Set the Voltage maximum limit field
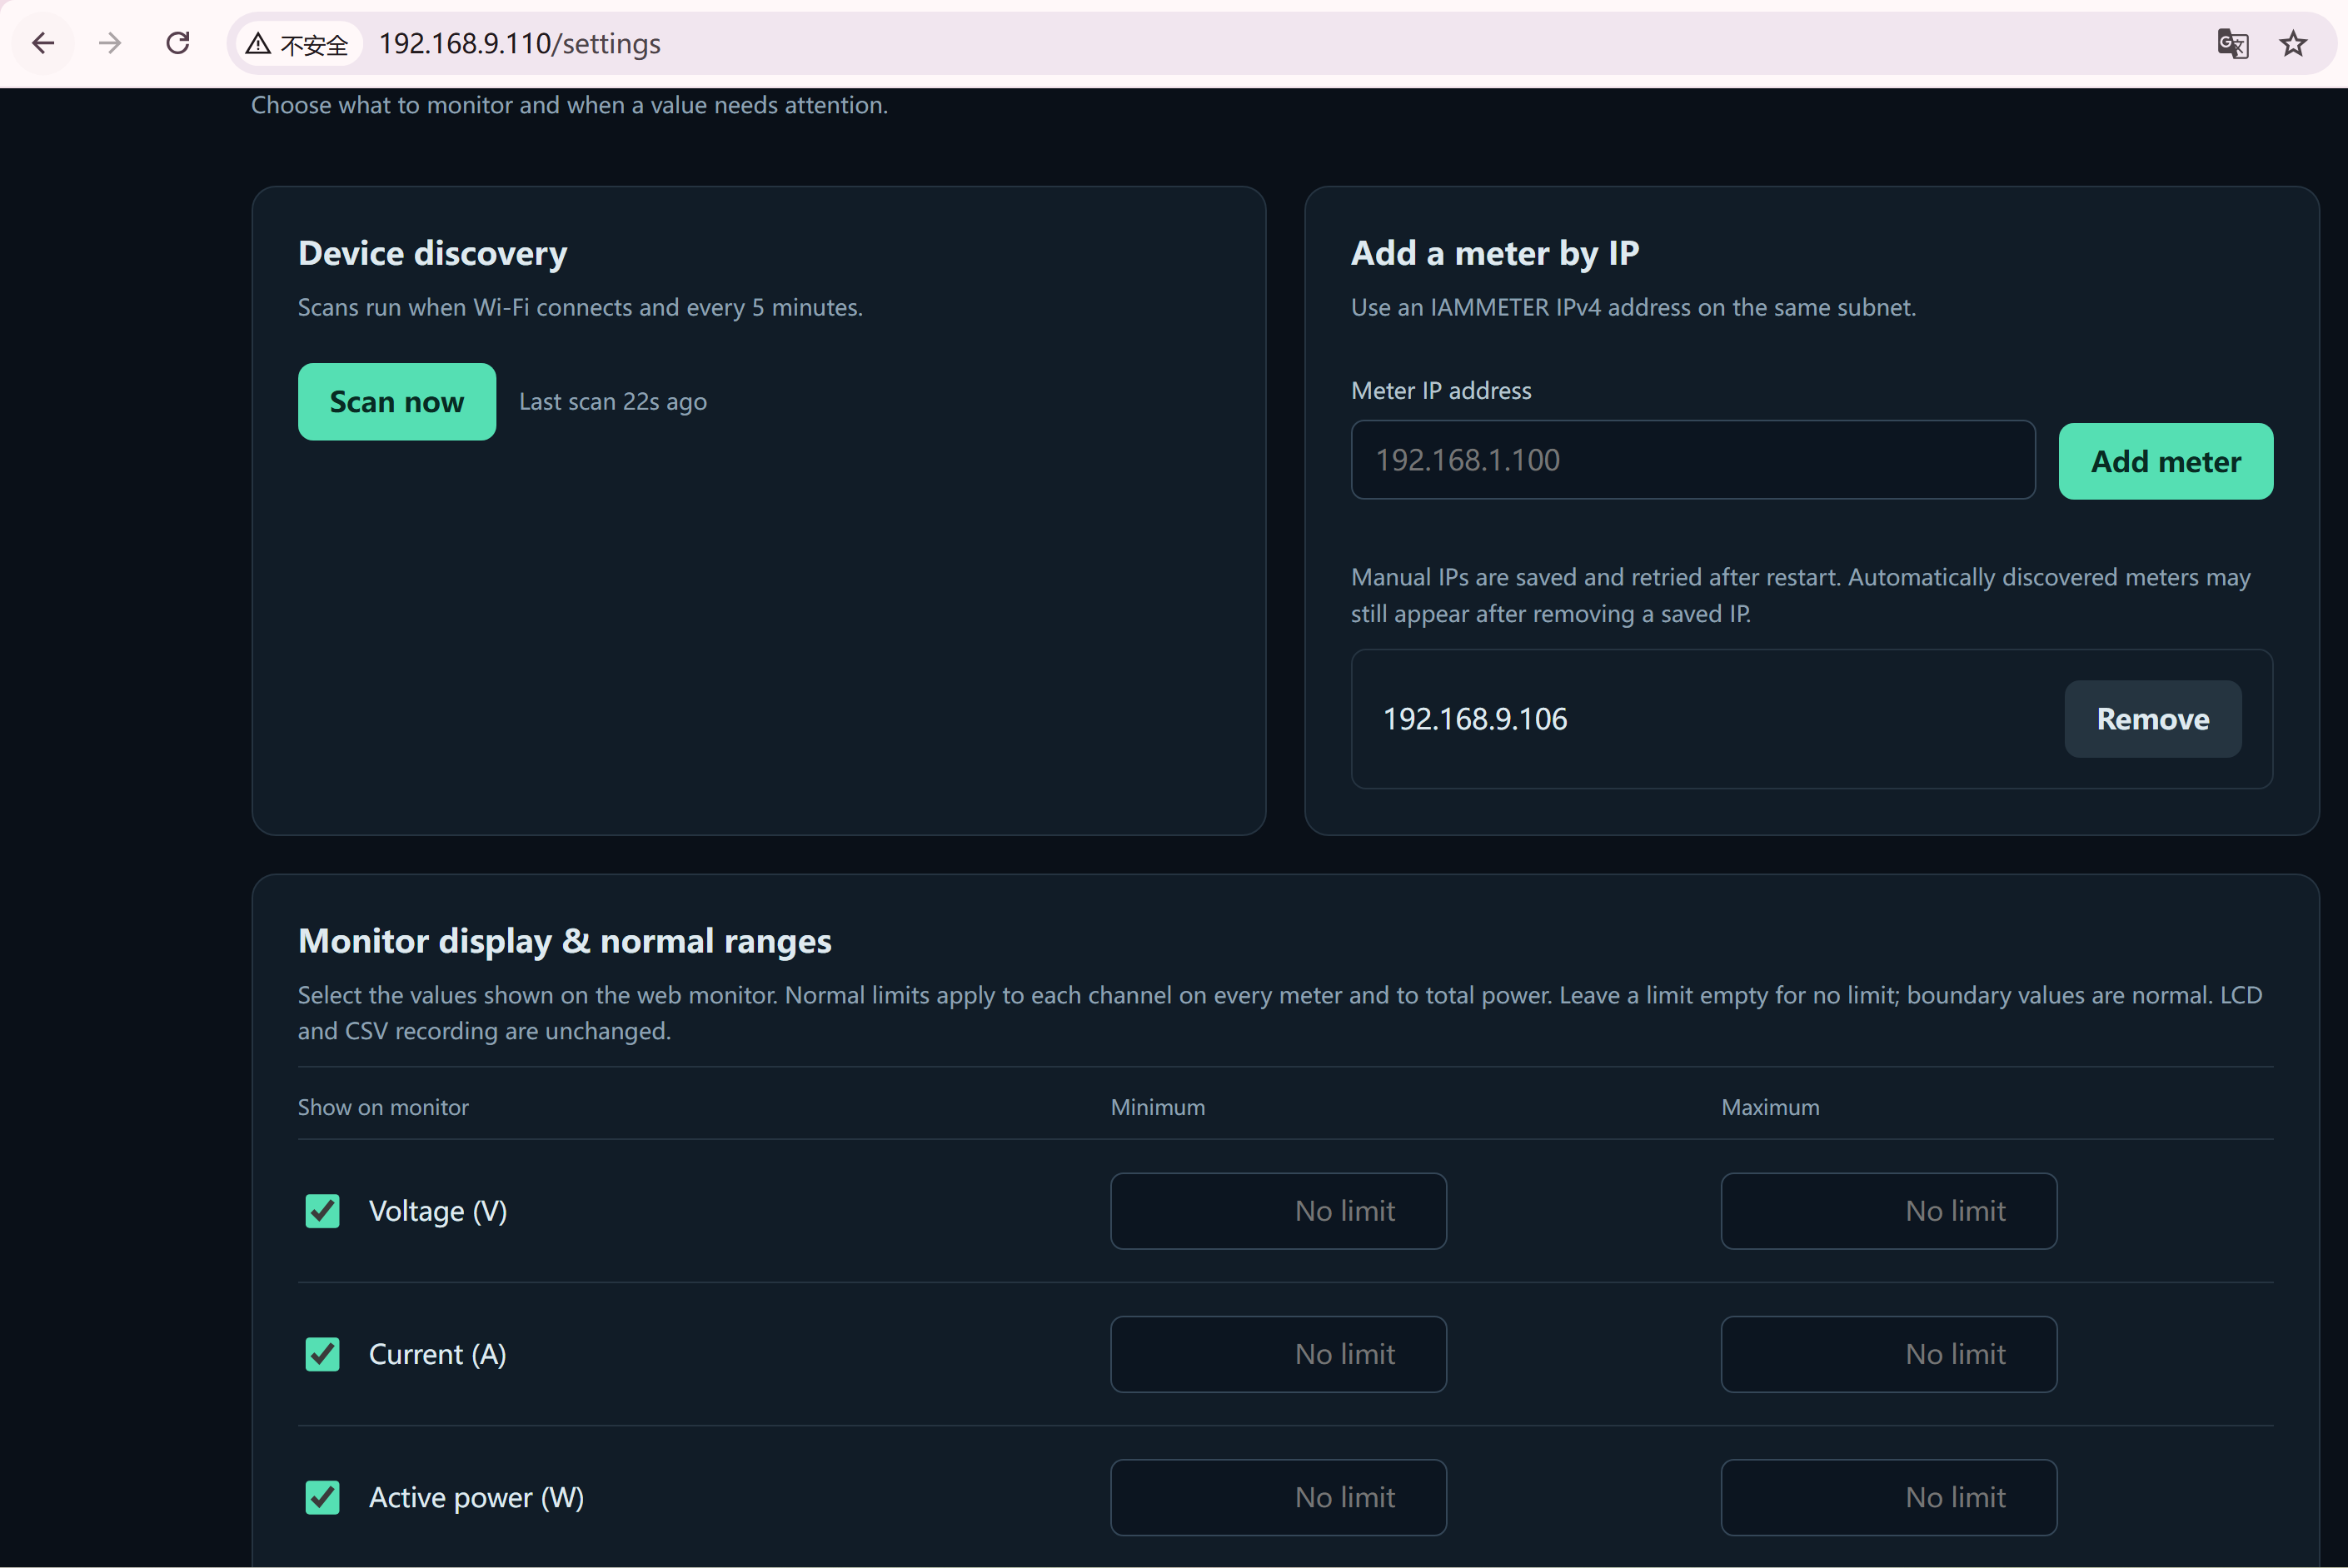2348x1568 pixels. pos(1888,1211)
